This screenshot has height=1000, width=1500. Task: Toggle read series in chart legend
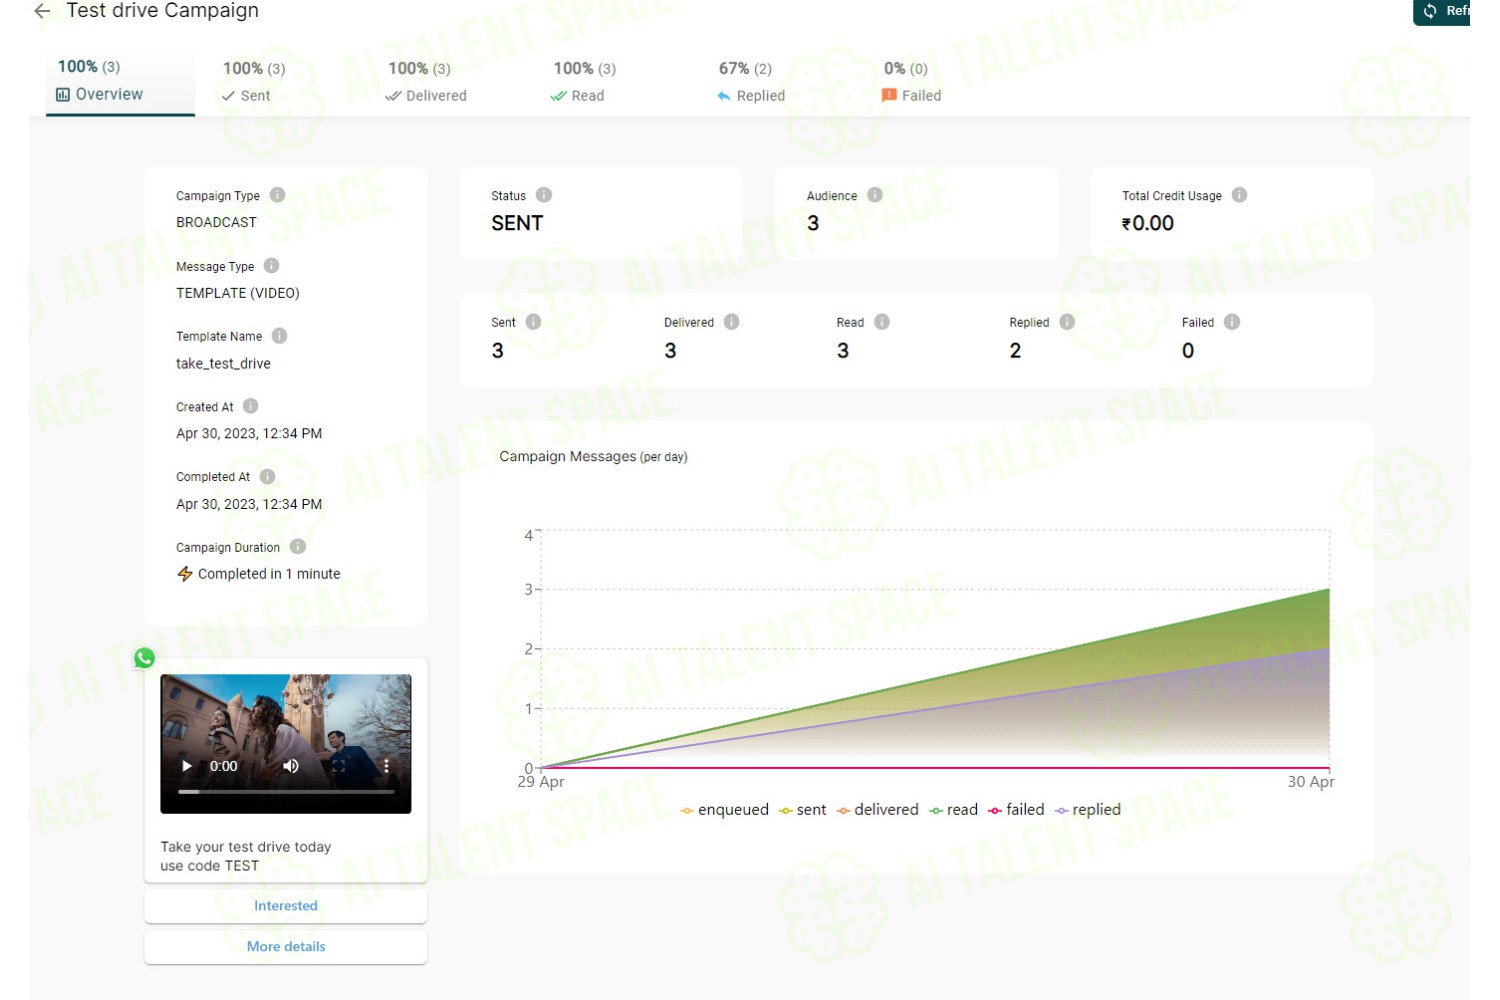tap(954, 810)
